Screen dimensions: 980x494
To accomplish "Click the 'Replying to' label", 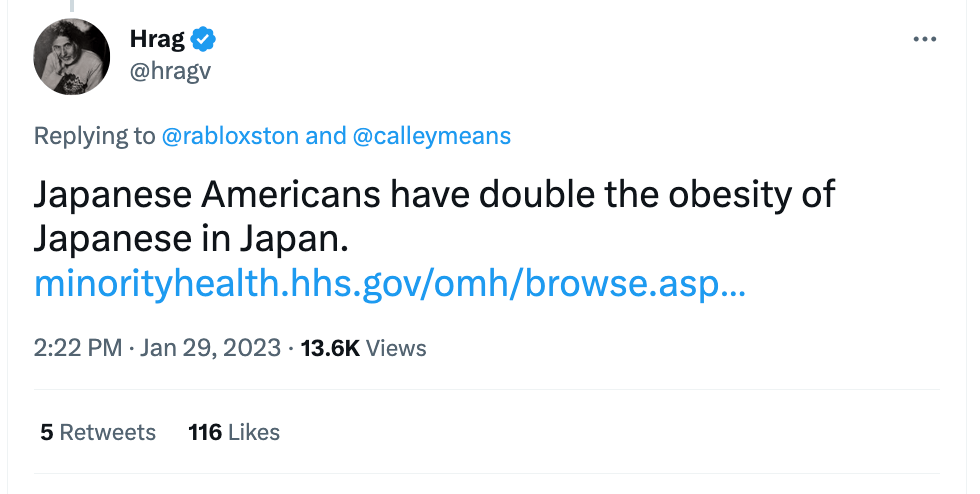I will pos(94,136).
